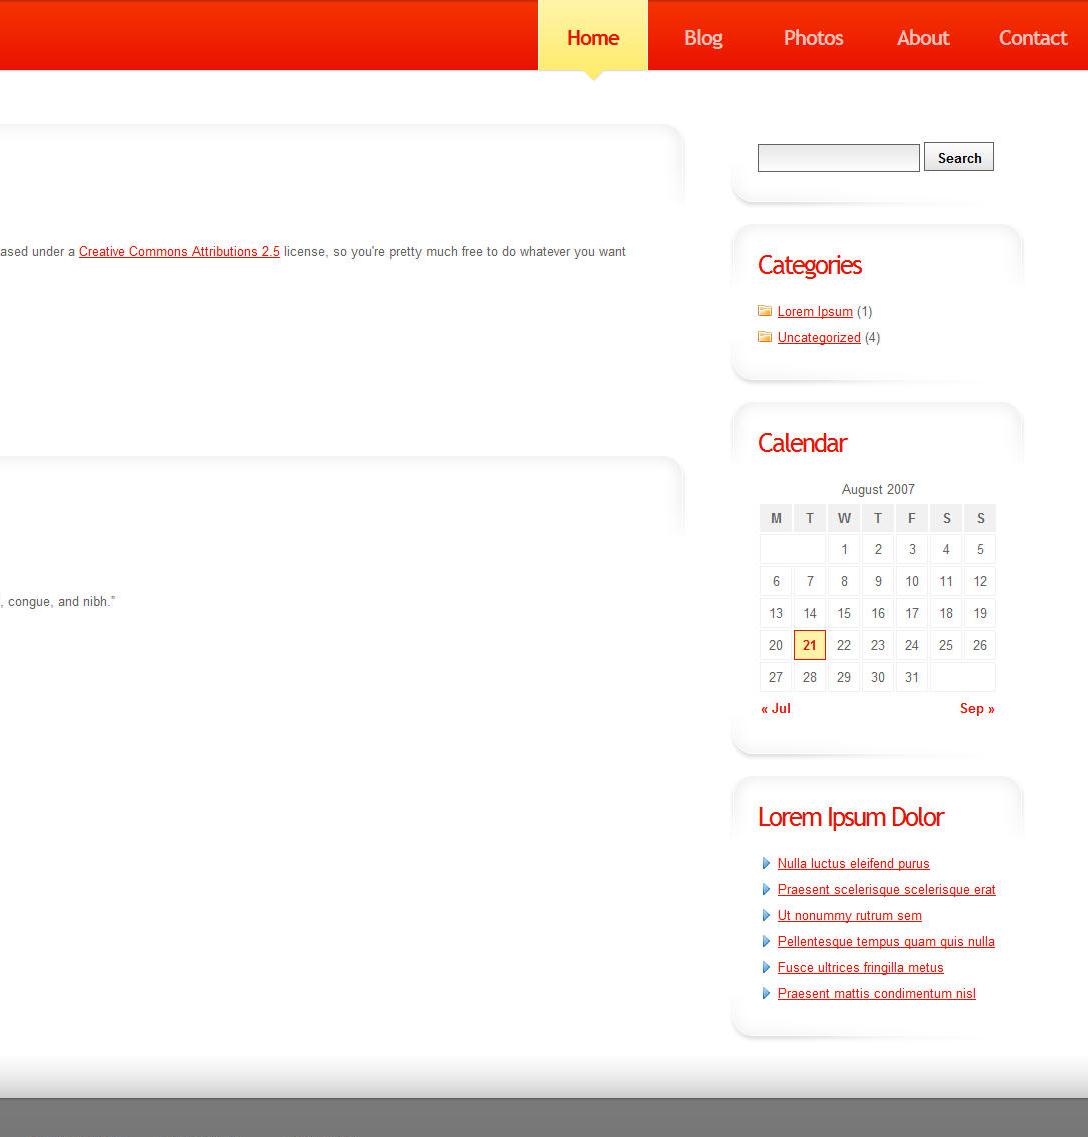The image size is (1088, 1137).
Task: Click calendar day 27
Action: click(x=775, y=677)
